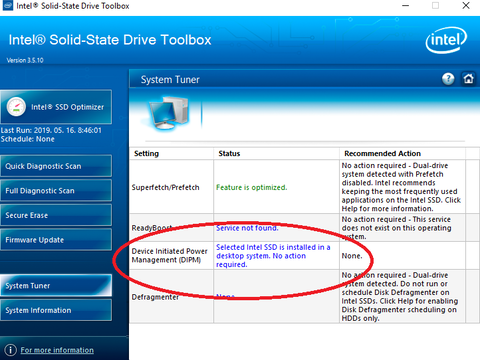Go to the Firmware Update section
The image size is (480, 360).
pyautogui.click(x=56, y=240)
